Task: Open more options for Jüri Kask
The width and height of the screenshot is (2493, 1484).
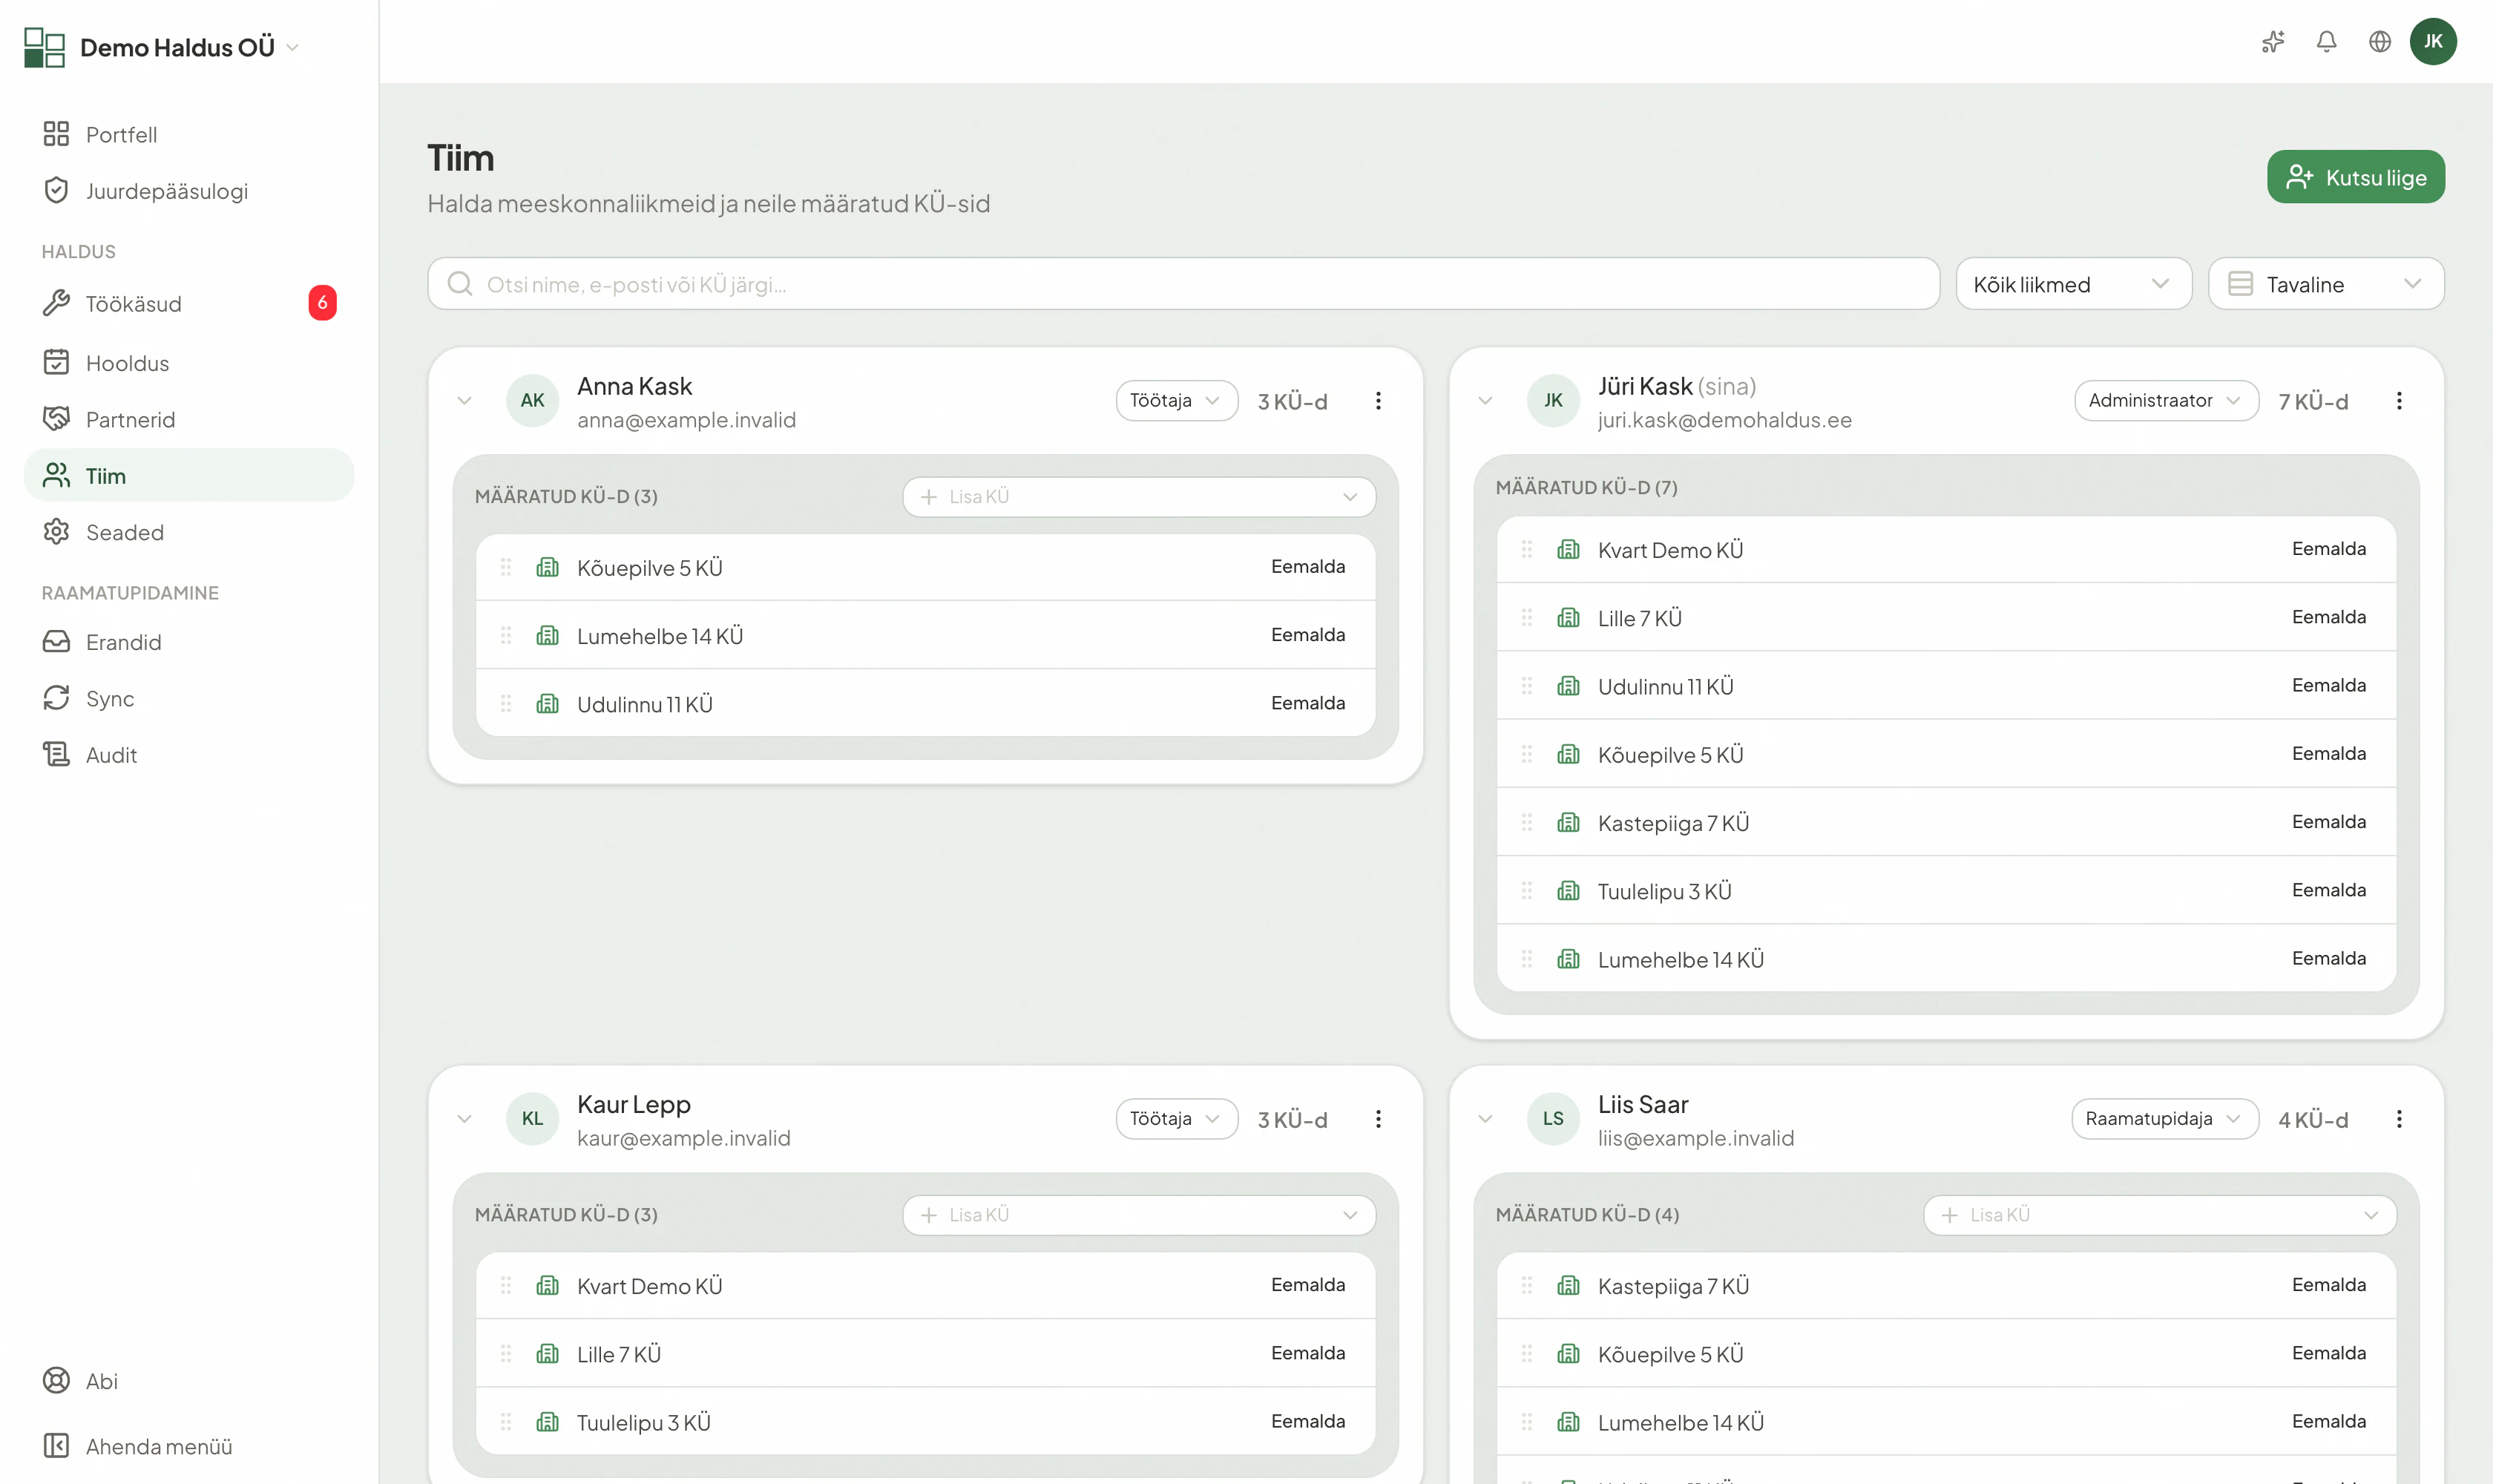Action: [2398, 400]
